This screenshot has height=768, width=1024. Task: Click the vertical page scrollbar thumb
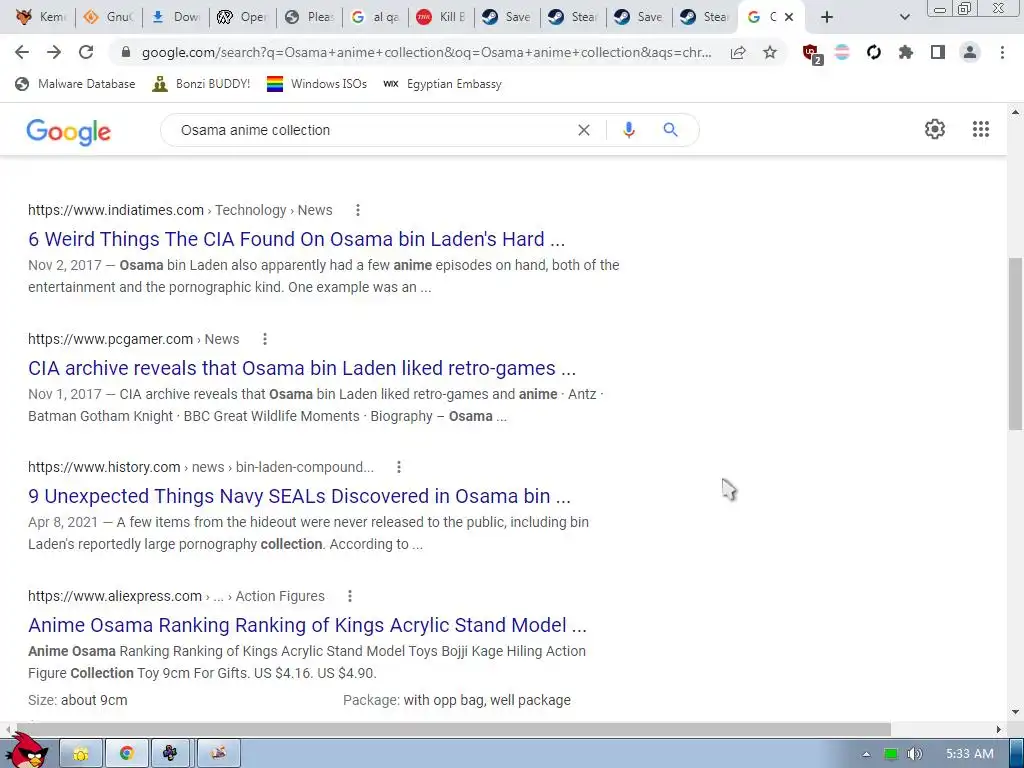pos(1016,344)
